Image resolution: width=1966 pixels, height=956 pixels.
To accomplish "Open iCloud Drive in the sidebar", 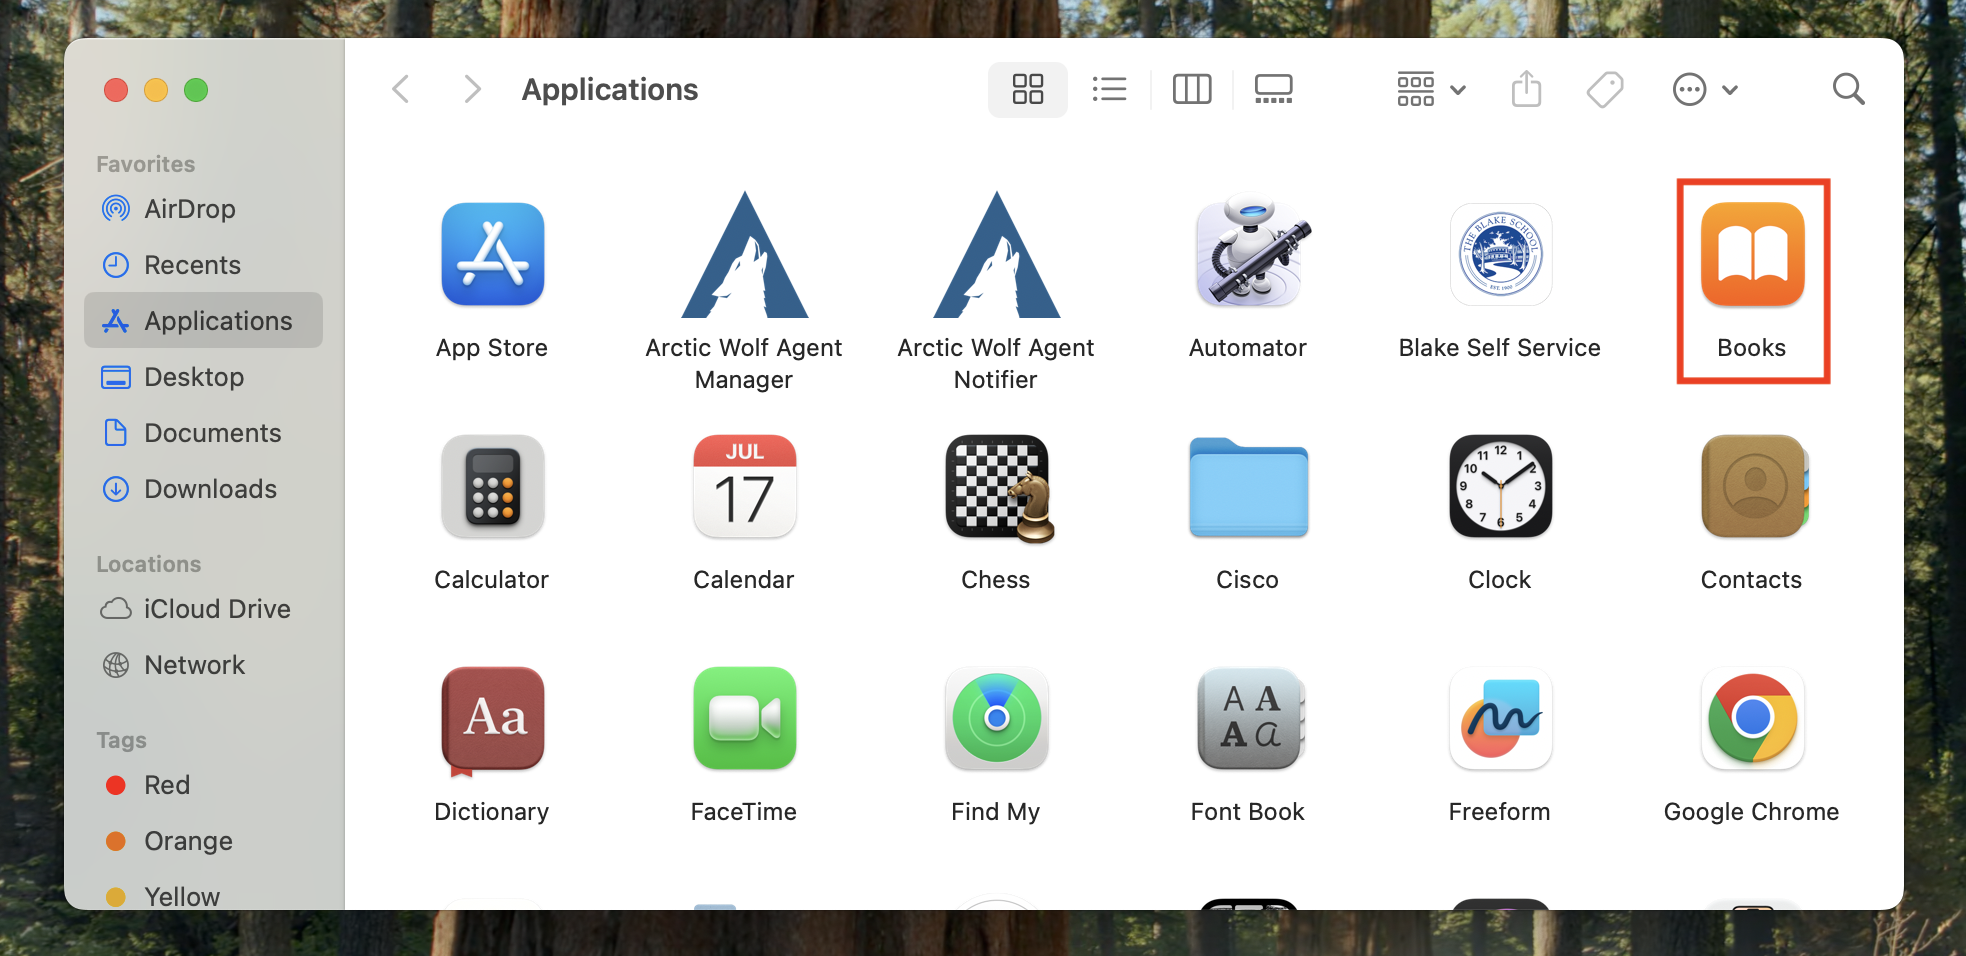I will click(x=203, y=608).
